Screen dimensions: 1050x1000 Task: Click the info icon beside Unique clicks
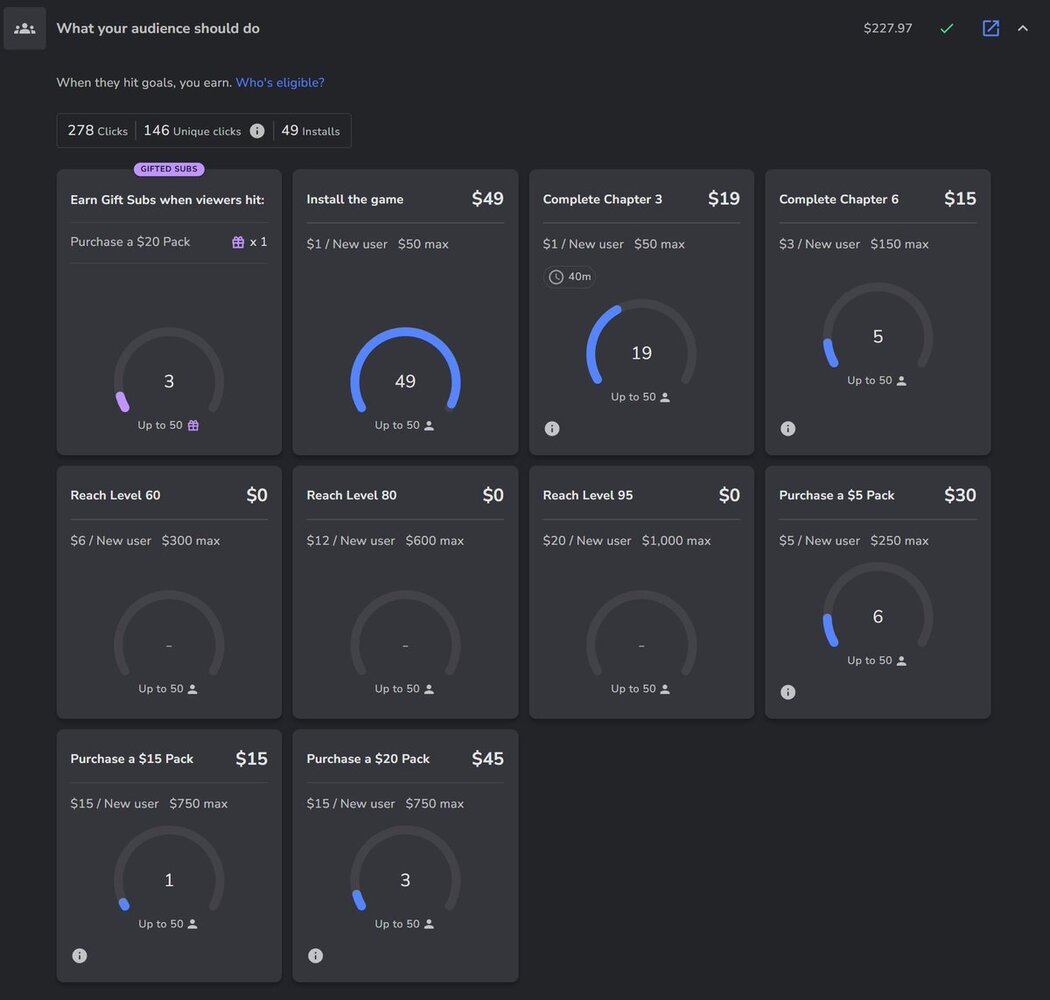click(257, 131)
